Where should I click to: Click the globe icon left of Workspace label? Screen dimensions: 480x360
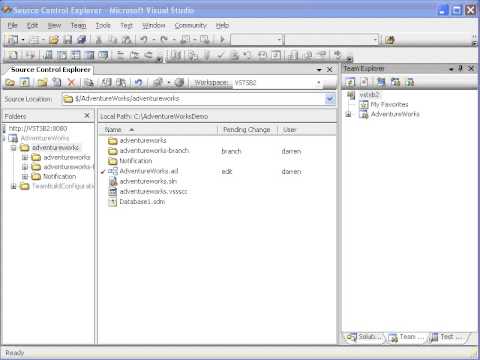click(179, 82)
